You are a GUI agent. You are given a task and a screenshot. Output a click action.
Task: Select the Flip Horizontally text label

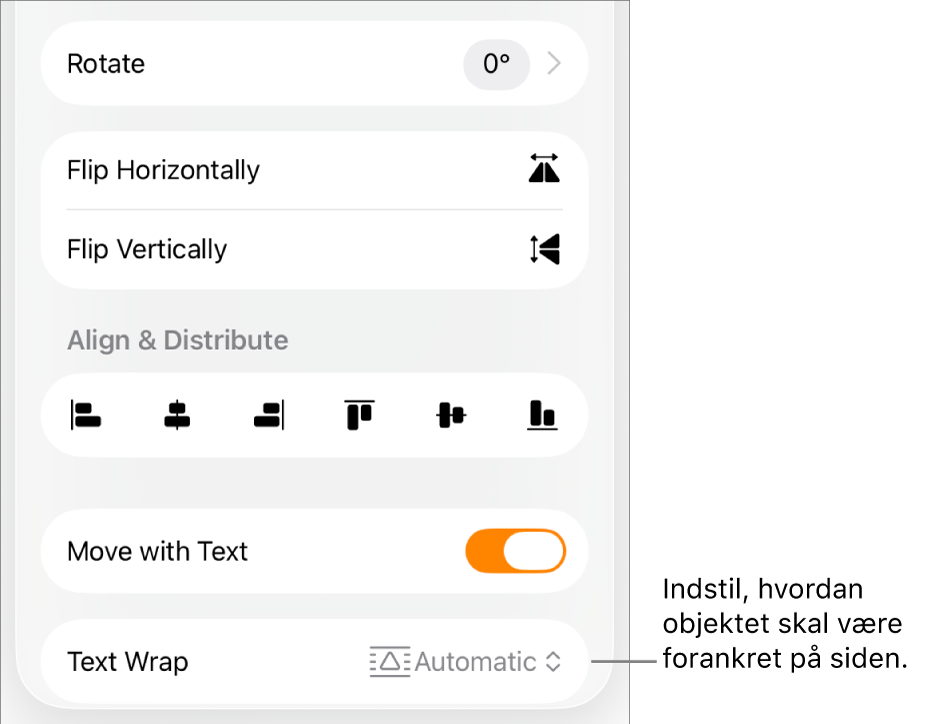click(x=163, y=170)
